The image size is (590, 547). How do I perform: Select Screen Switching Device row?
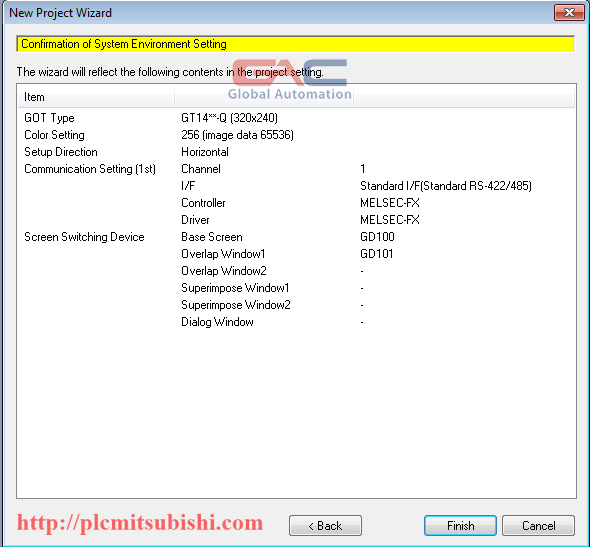click(296, 237)
